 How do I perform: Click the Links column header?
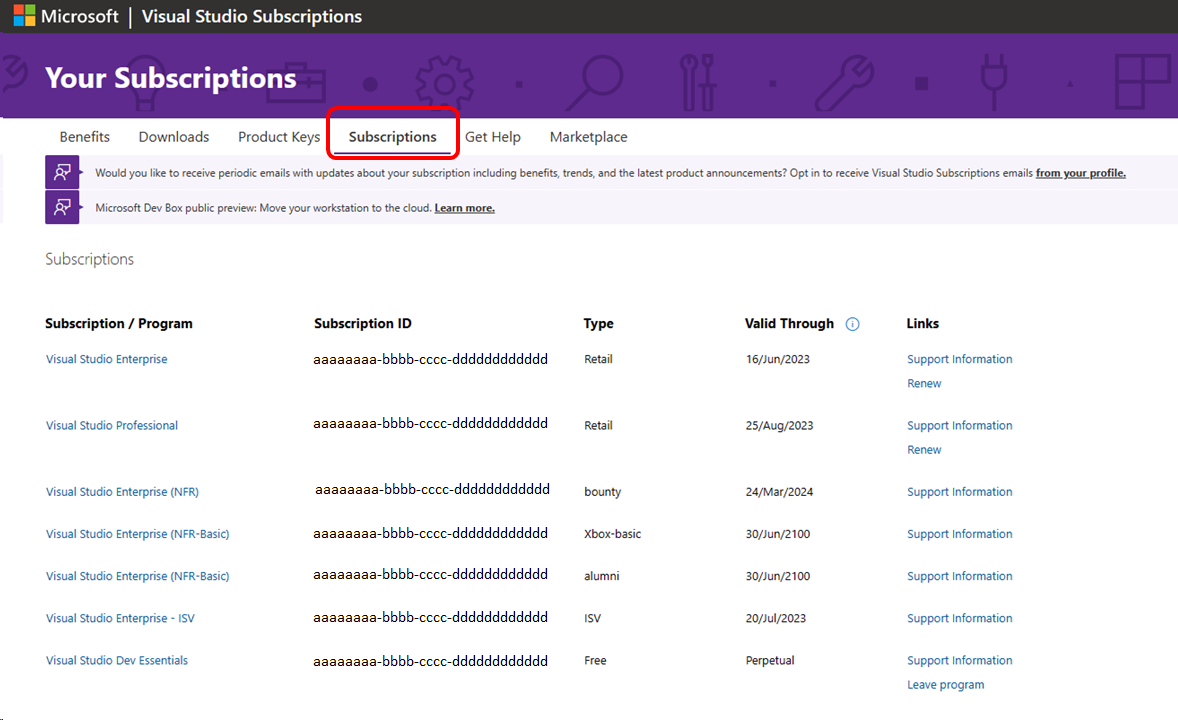923,323
